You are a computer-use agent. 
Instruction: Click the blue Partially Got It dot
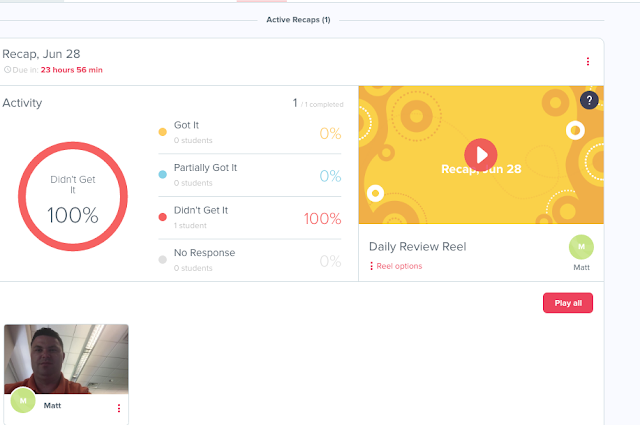[162, 174]
